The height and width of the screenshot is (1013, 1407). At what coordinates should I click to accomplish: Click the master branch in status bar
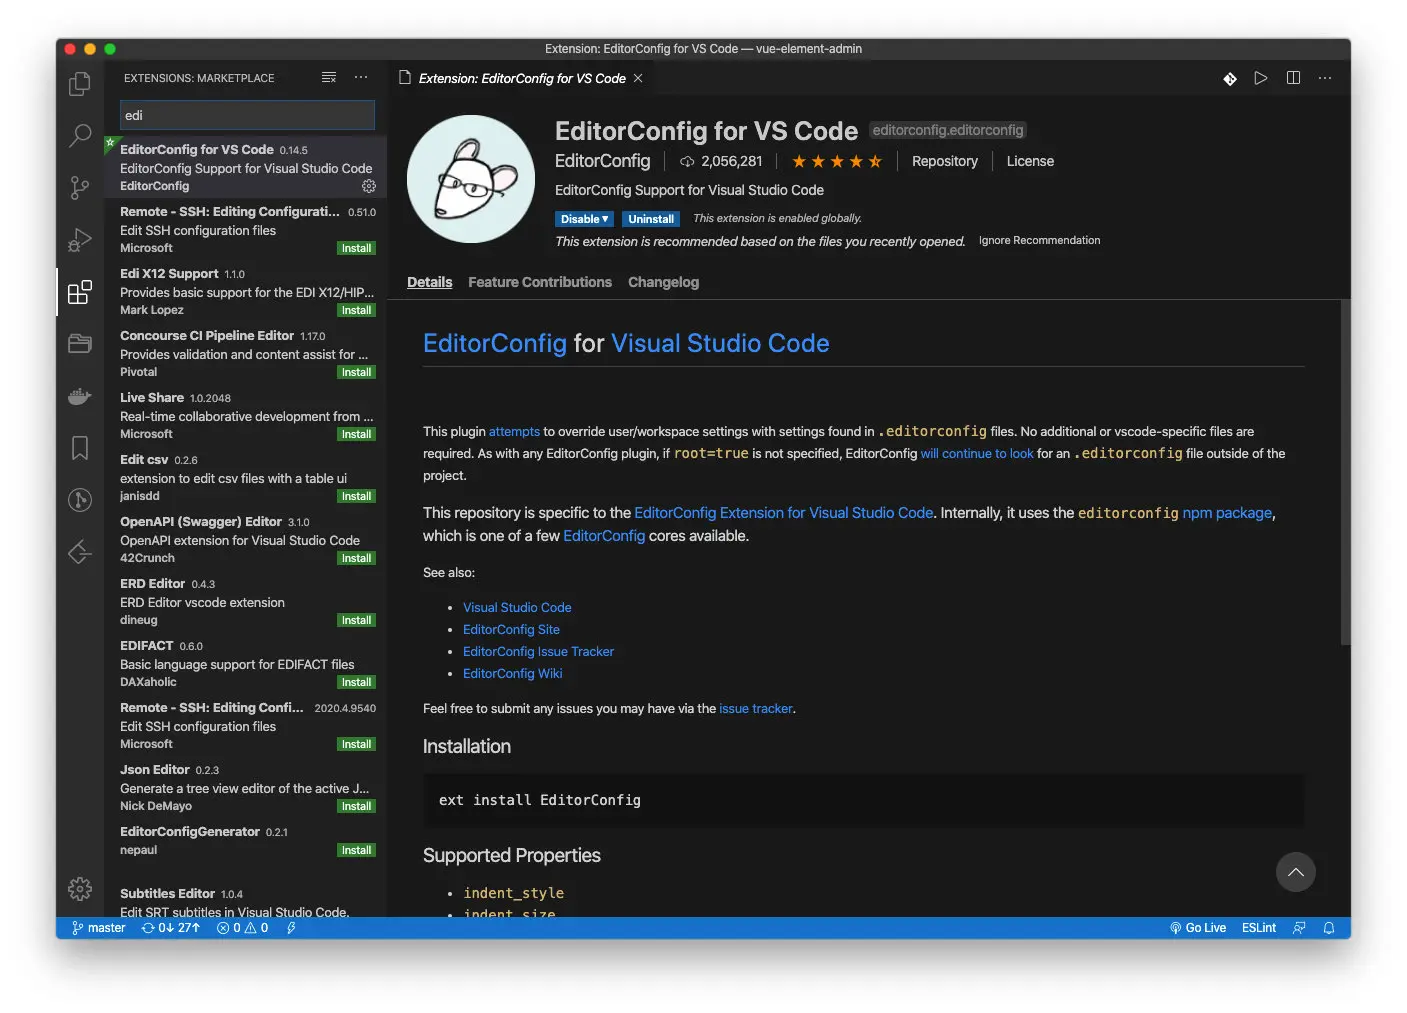[99, 928]
